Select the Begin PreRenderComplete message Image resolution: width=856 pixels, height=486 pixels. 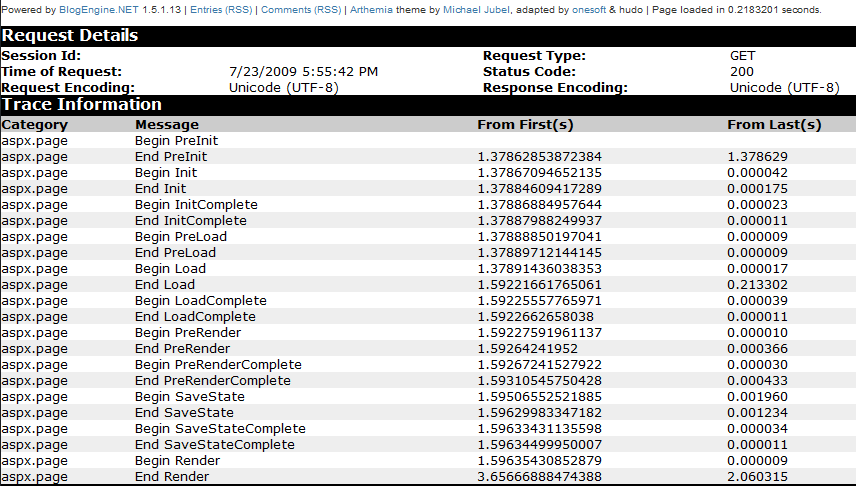(218, 365)
